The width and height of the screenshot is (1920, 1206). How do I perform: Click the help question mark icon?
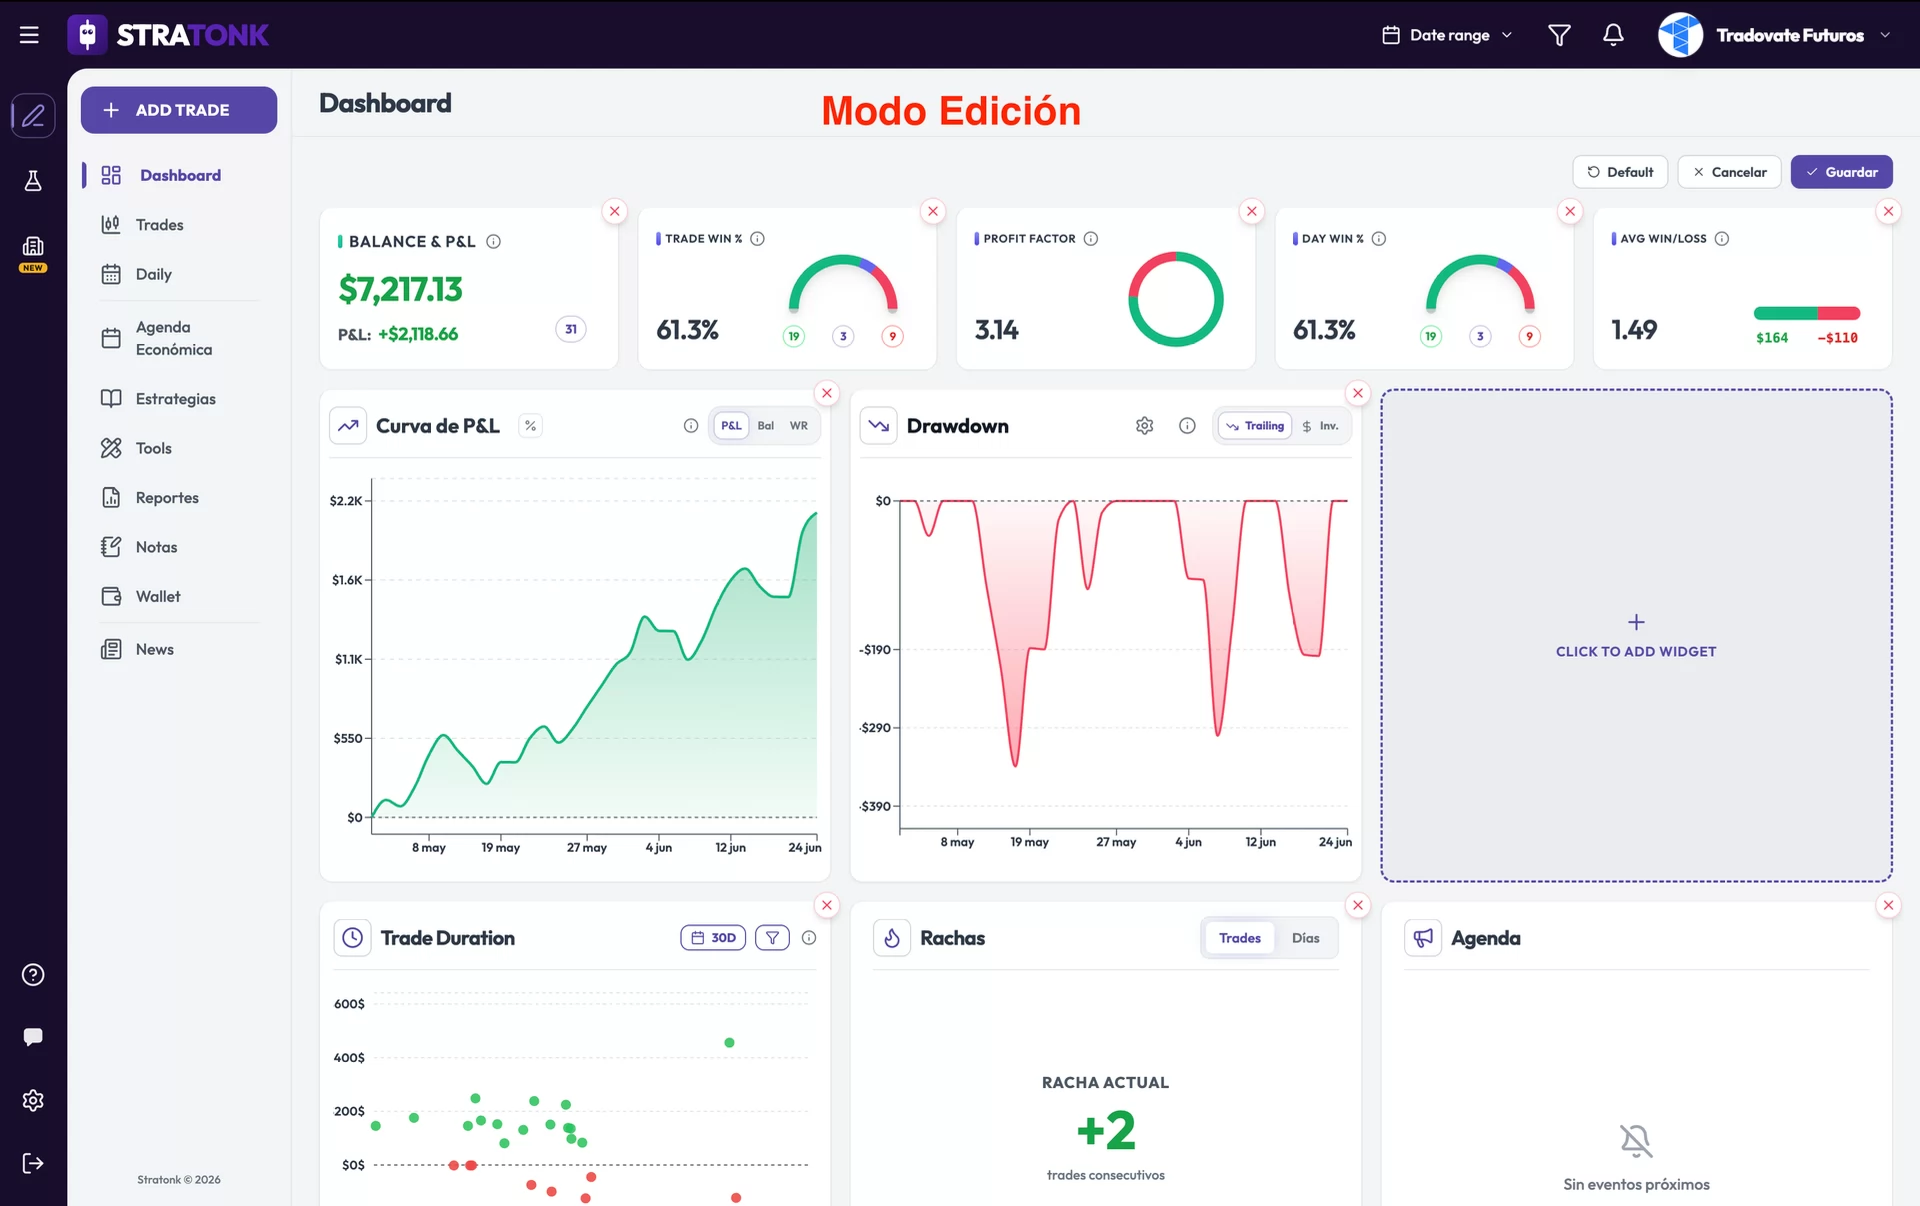(x=33, y=975)
